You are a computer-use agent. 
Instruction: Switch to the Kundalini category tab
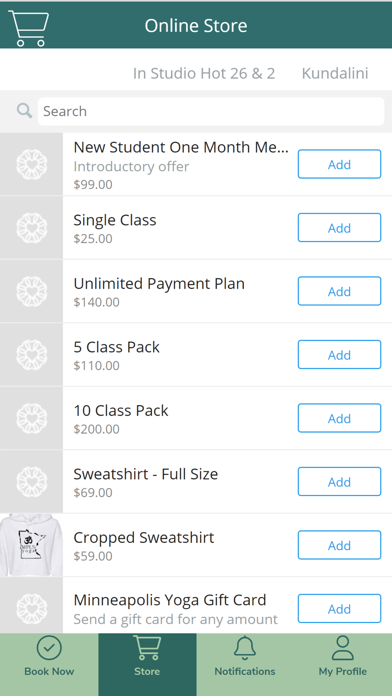pos(335,73)
